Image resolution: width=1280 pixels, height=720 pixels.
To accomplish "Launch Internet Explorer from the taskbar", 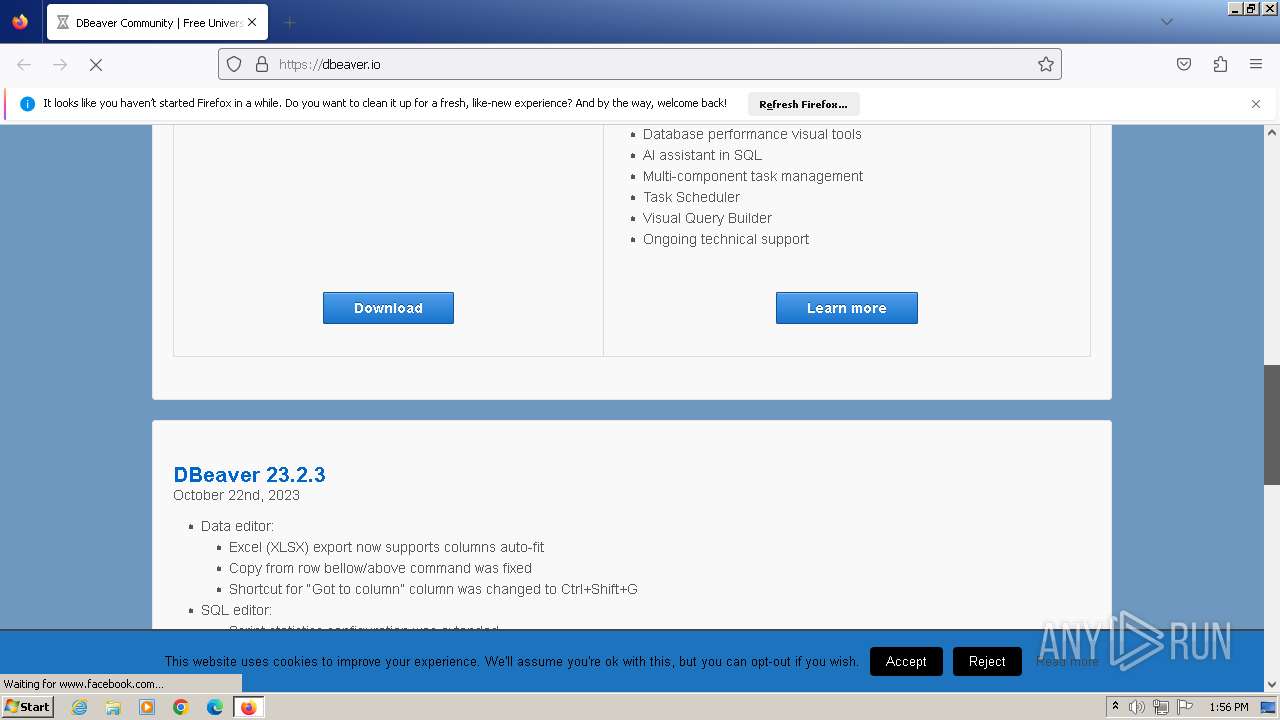I will (80, 707).
